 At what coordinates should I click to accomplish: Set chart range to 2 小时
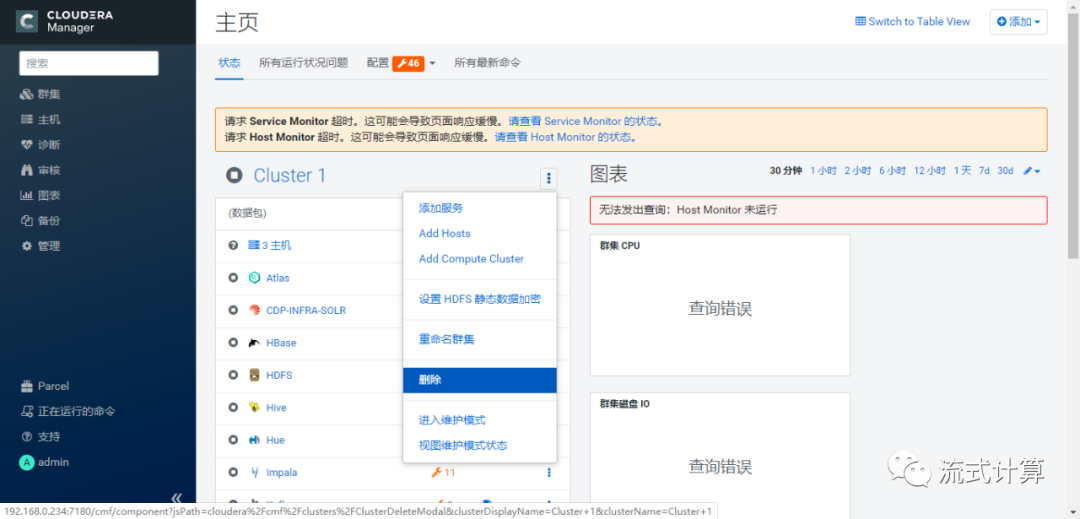coord(858,171)
